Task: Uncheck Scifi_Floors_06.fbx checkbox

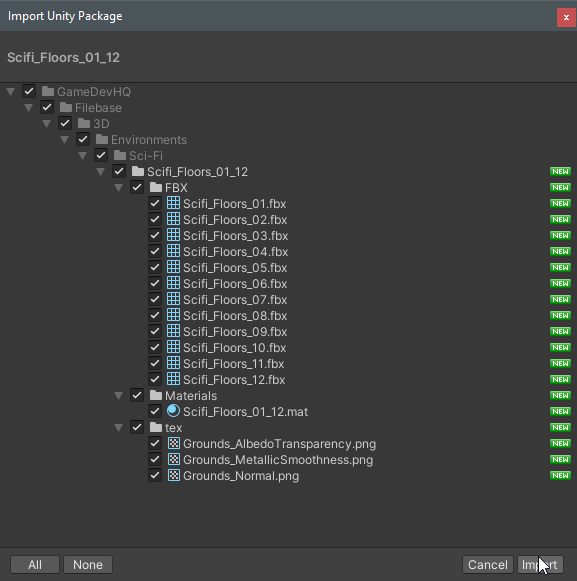Action: 155,283
